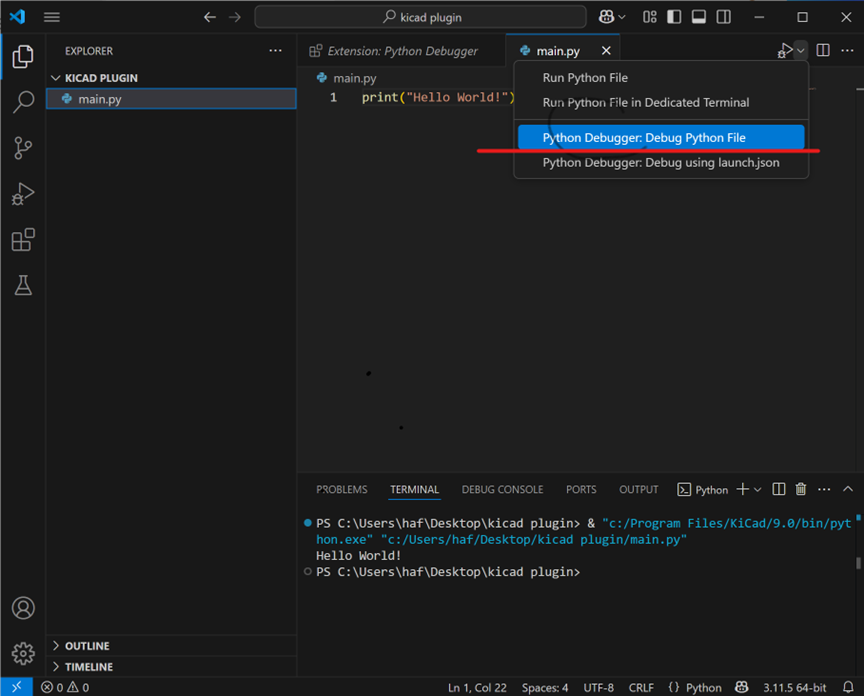Click the "Hello World!" terminal output line
The width and height of the screenshot is (864, 696).
[358, 555]
